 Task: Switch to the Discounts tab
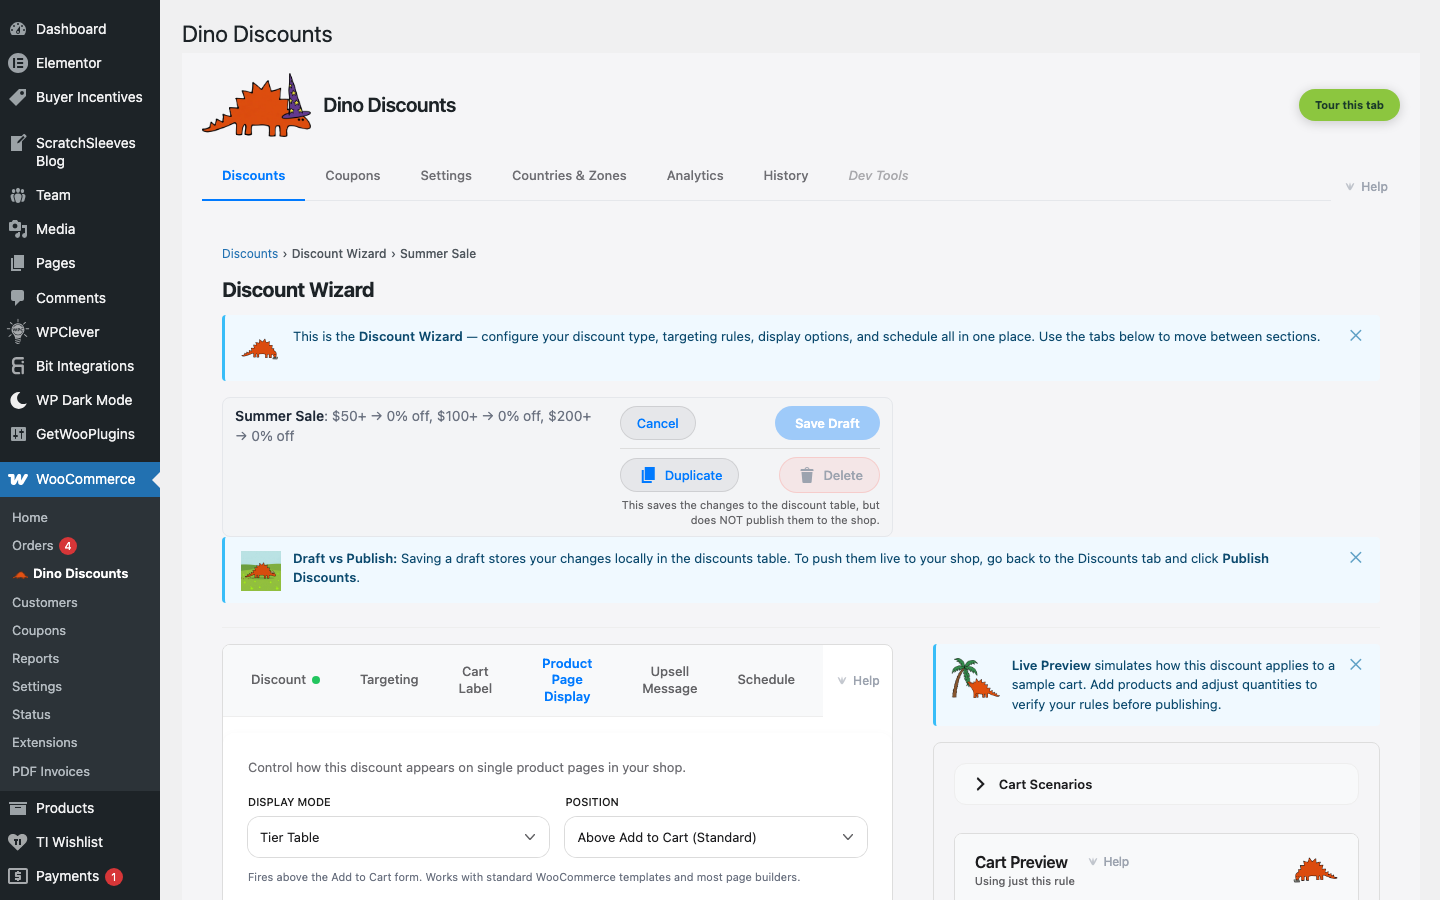pyautogui.click(x=254, y=176)
